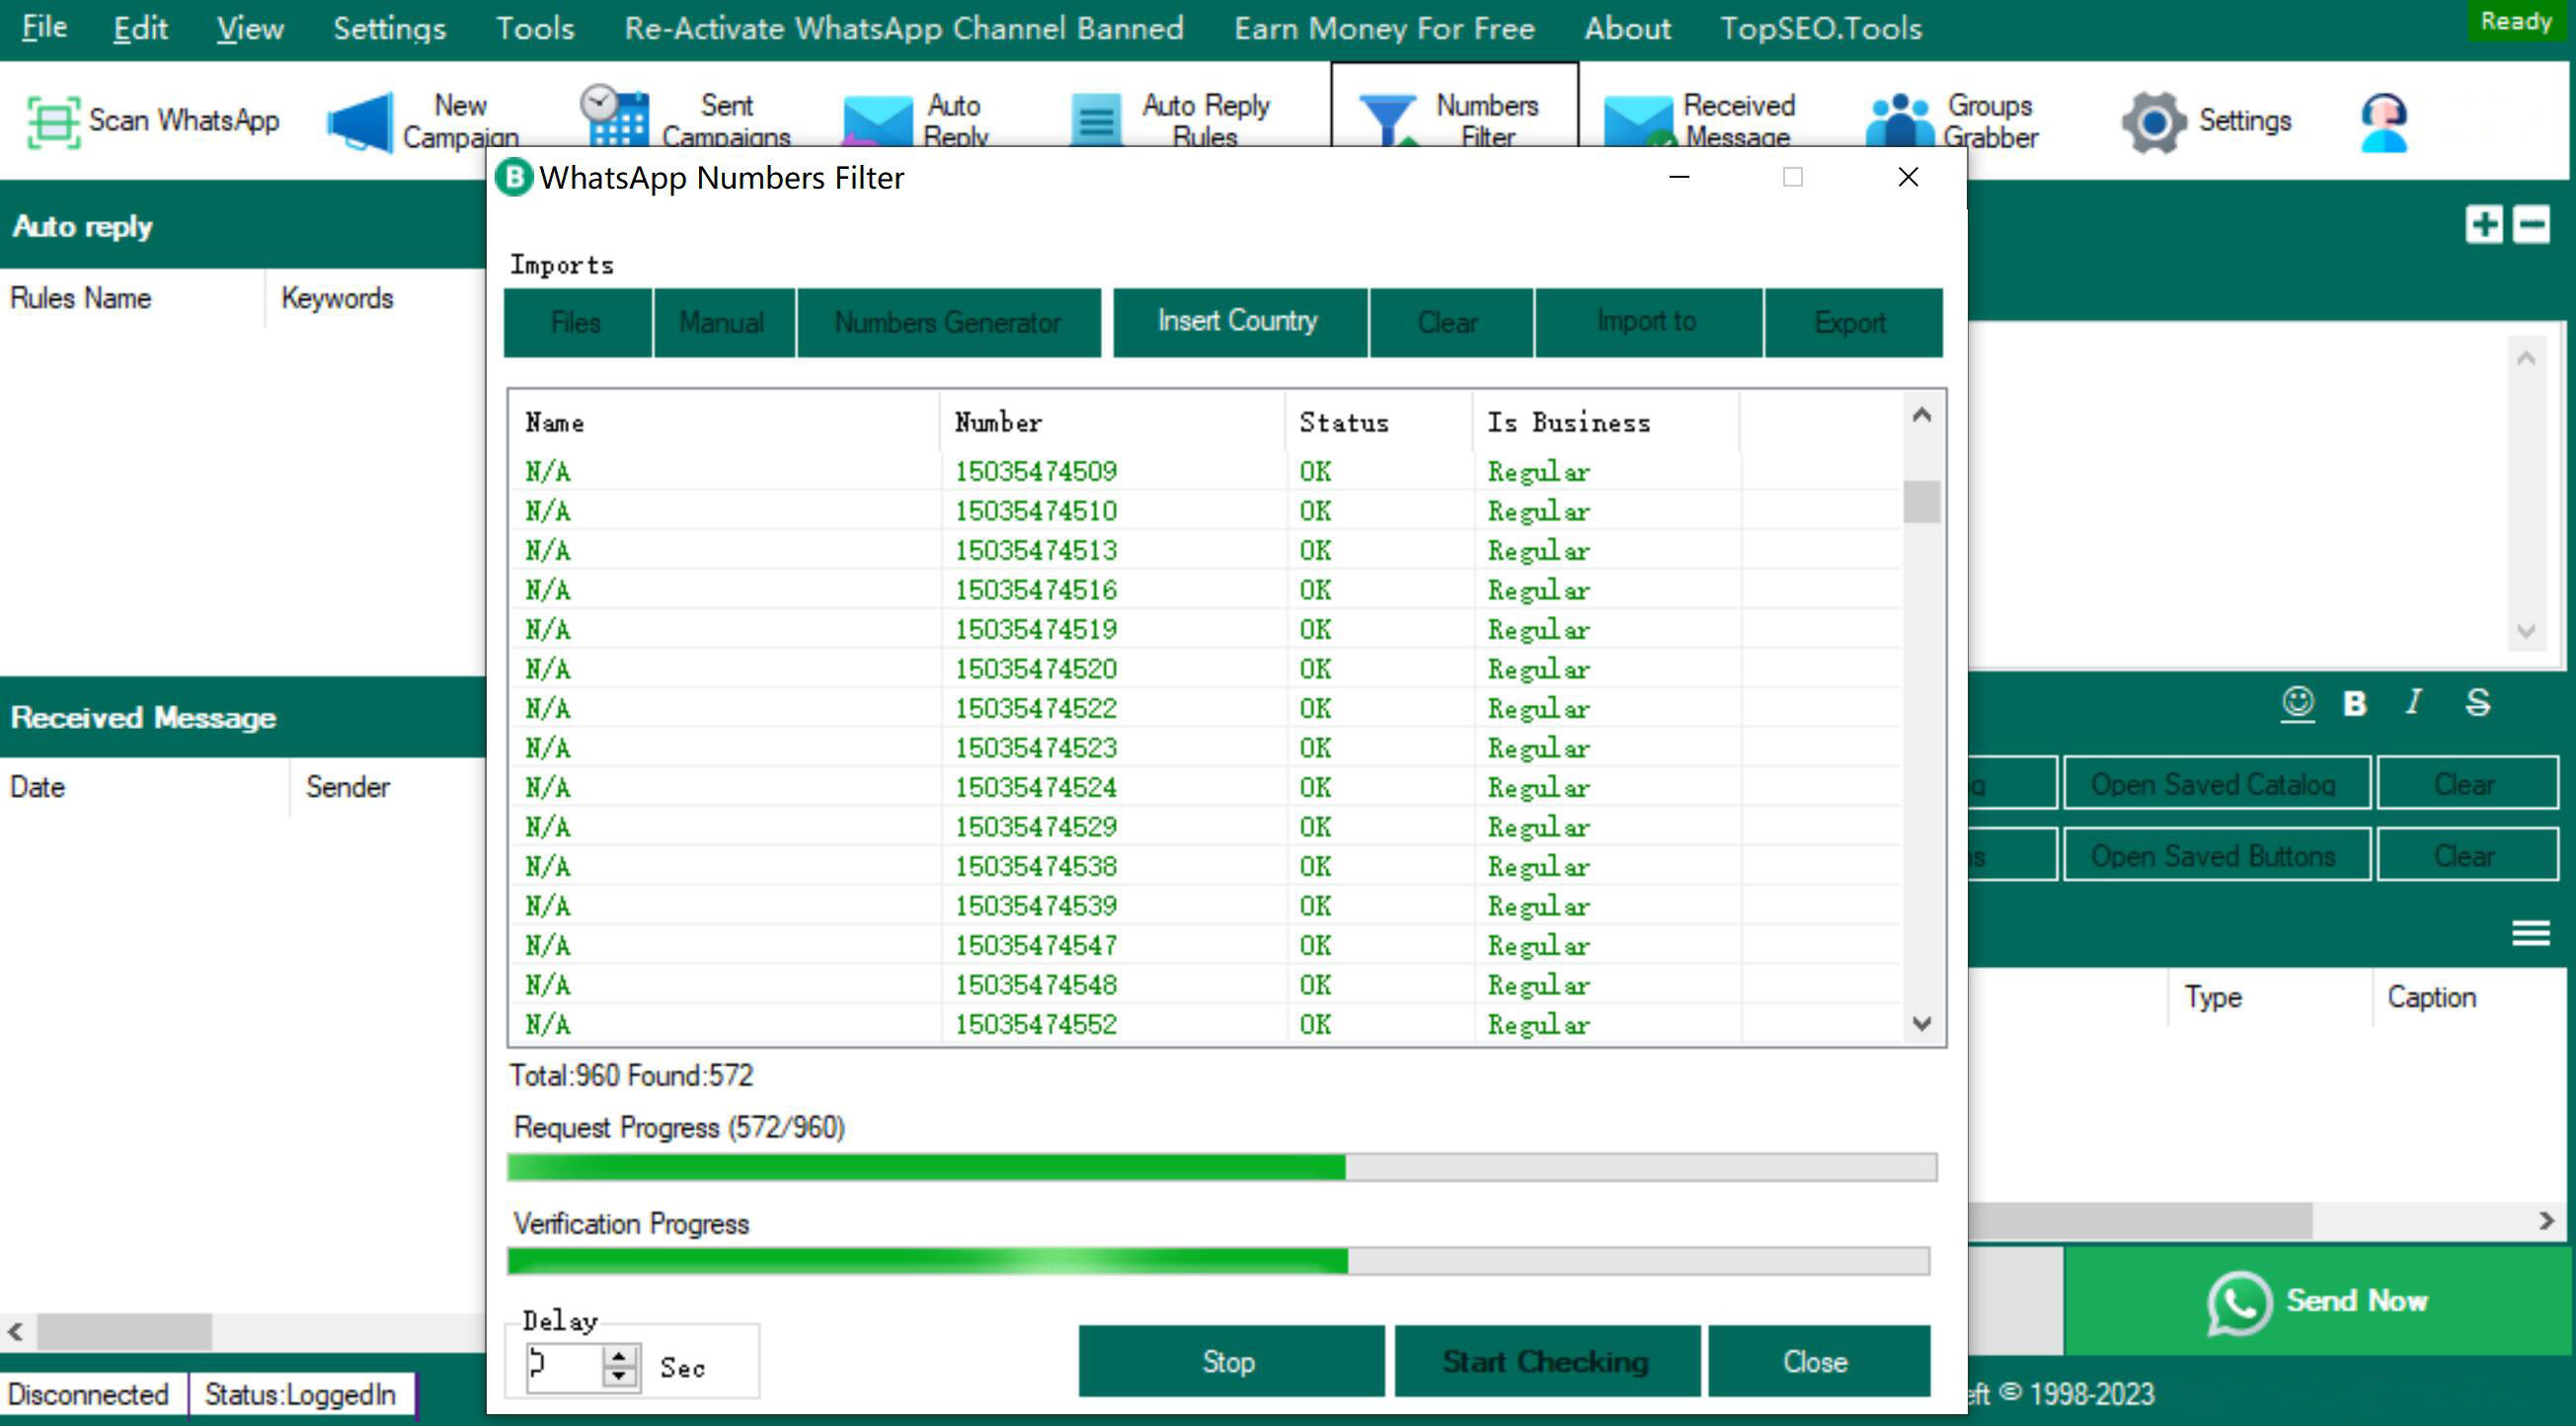
Task: Select row with number 15035474509
Action: (1204, 471)
